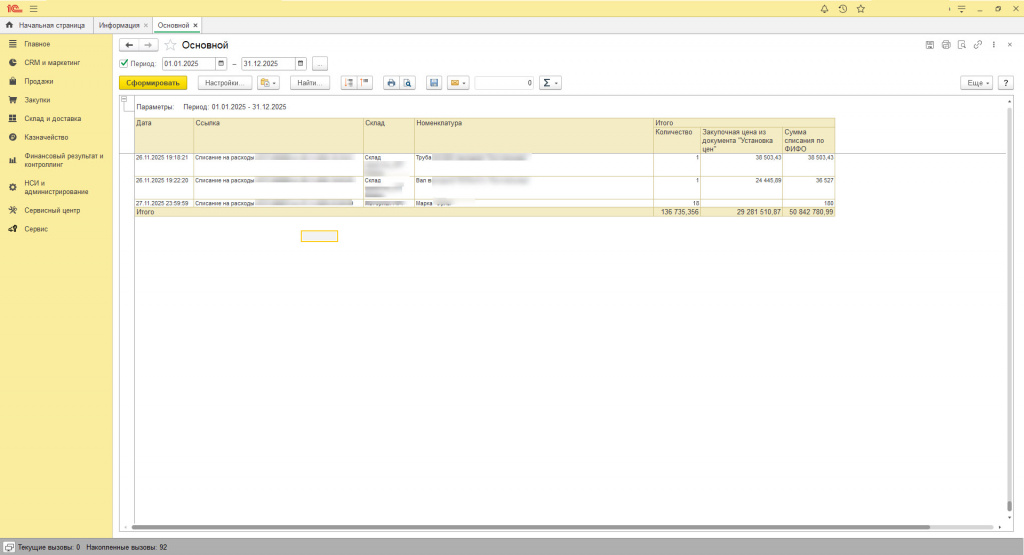The image size is (1024, 555).
Task: Print using the top-right printer icon
Action: pyautogui.click(x=946, y=45)
